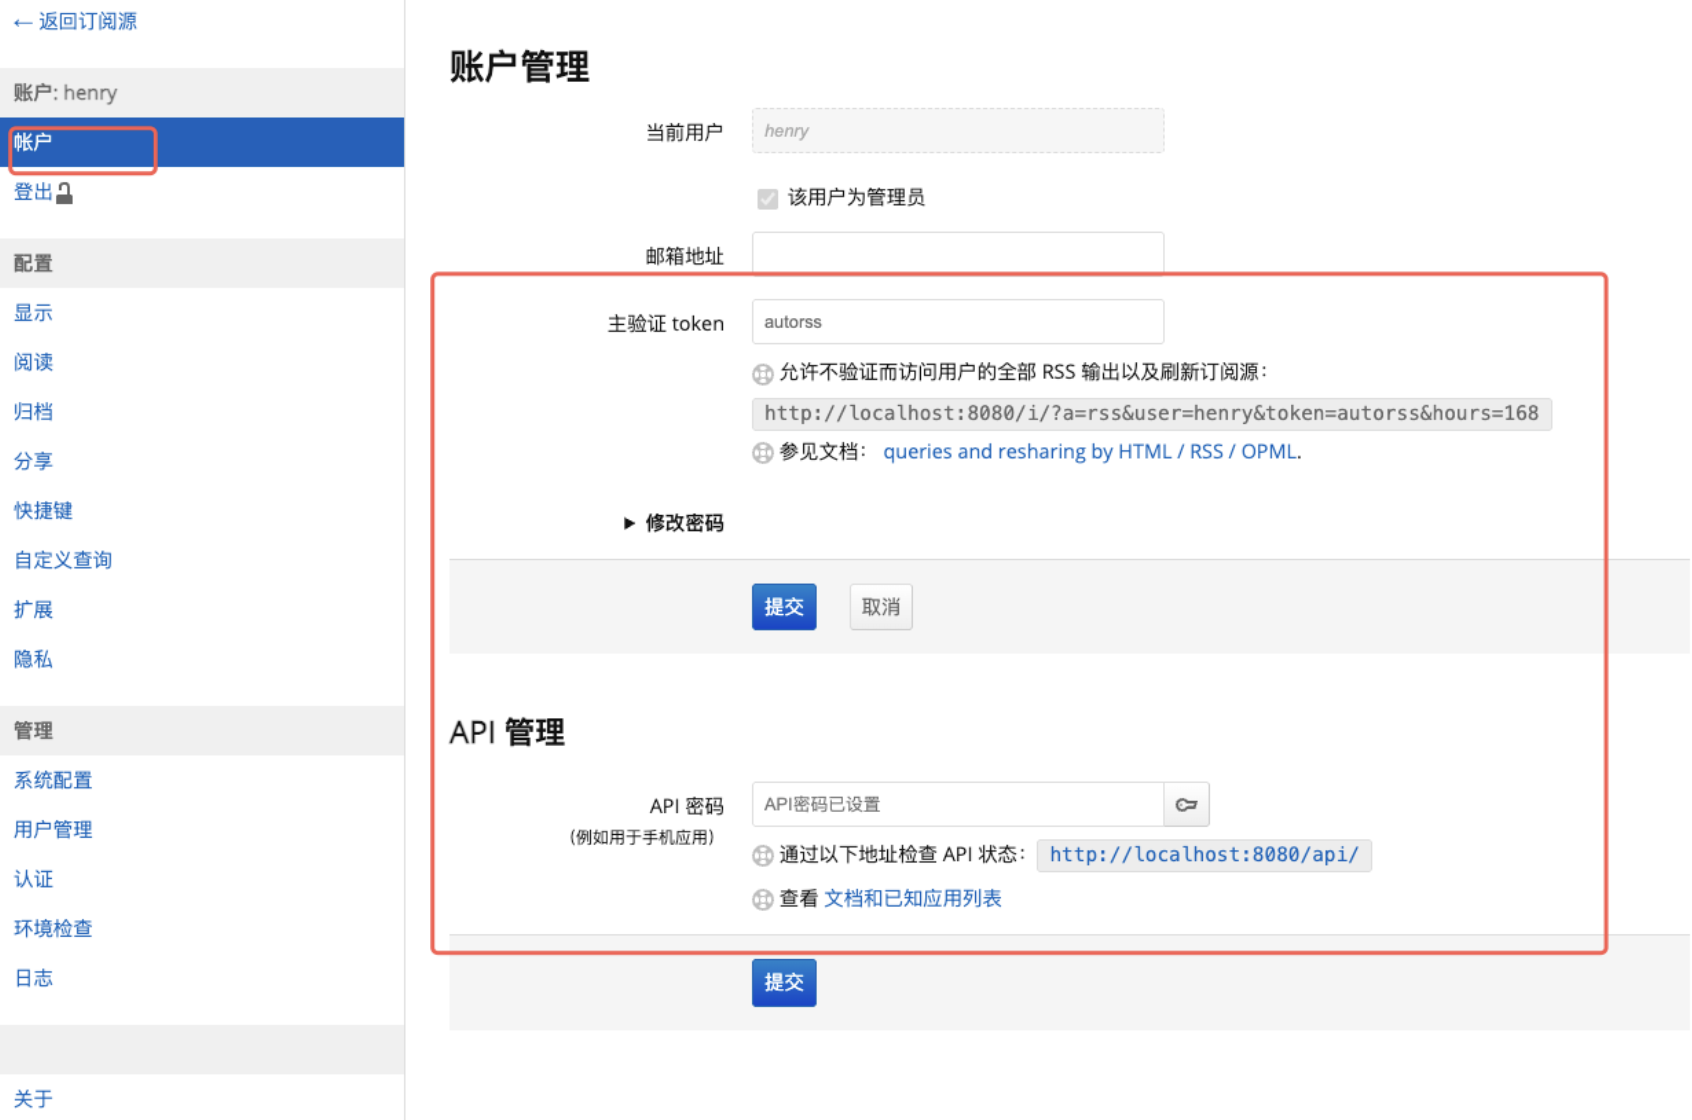Click the RSS token URL text

click(x=1152, y=414)
